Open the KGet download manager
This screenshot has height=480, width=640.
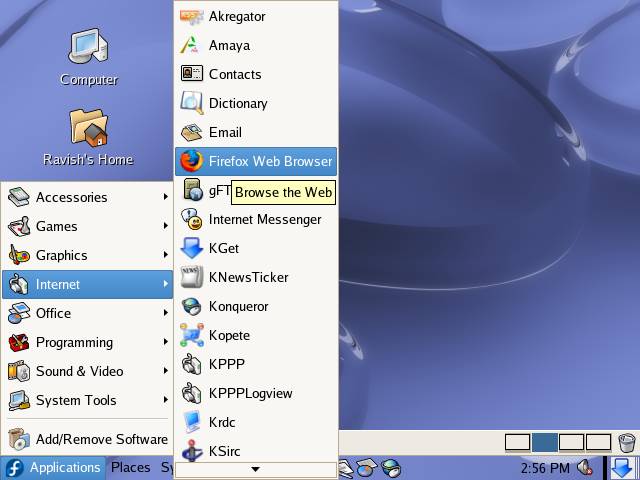[x=223, y=248]
